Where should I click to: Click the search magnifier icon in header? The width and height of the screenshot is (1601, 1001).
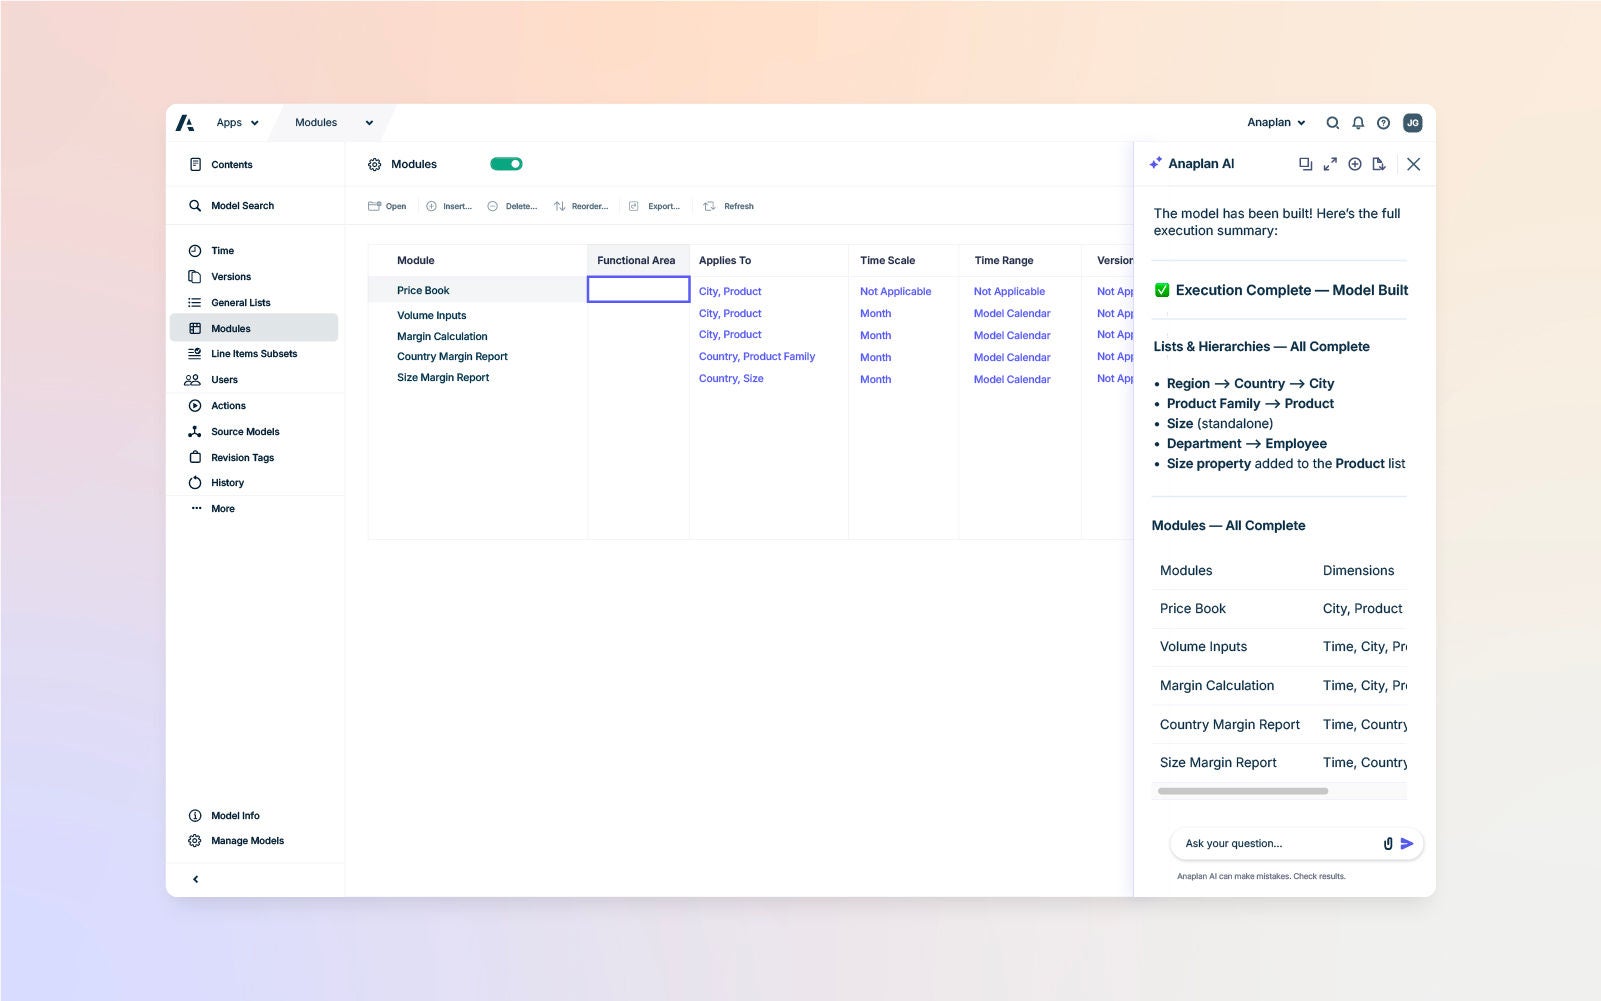click(x=1332, y=123)
